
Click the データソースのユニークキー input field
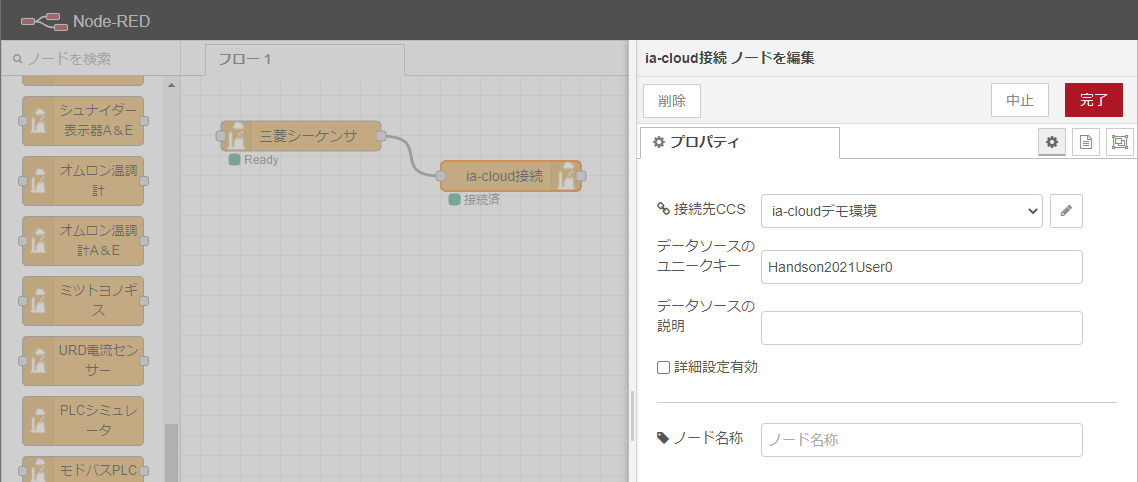[x=922, y=267]
